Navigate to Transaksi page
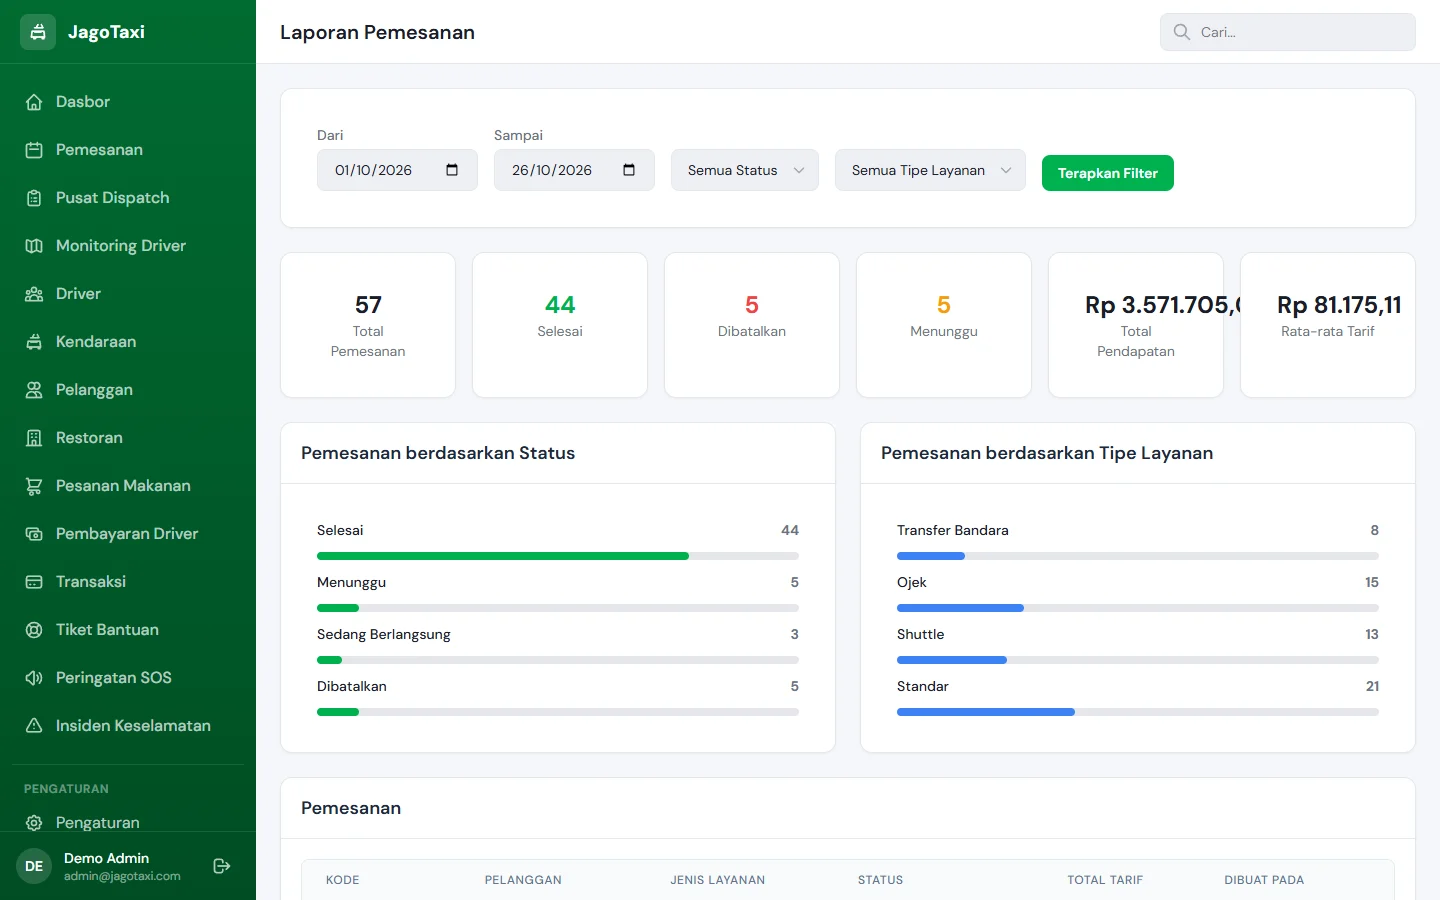 (x=128, y=582)
